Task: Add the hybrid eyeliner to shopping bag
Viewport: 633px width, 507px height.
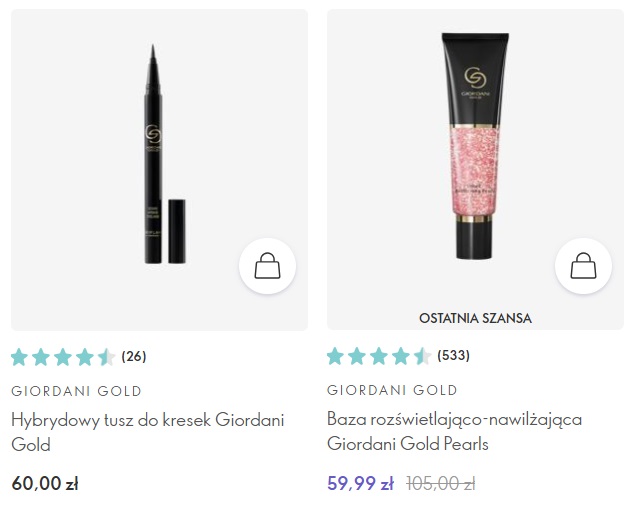Action: point(267,266)
